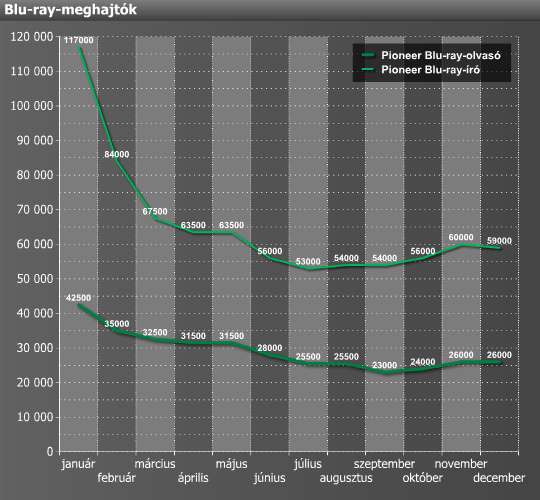Click the 80 000 y-axis value

(x=35, y=175)
